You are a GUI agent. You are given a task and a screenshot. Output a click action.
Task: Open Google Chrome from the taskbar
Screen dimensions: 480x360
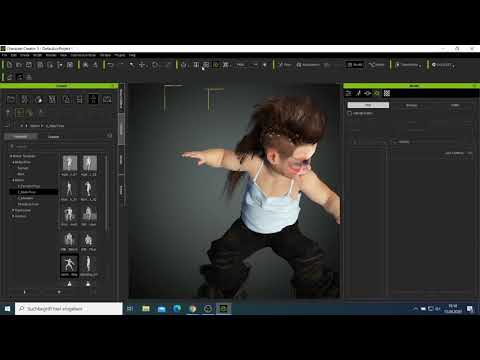(192, 309)
